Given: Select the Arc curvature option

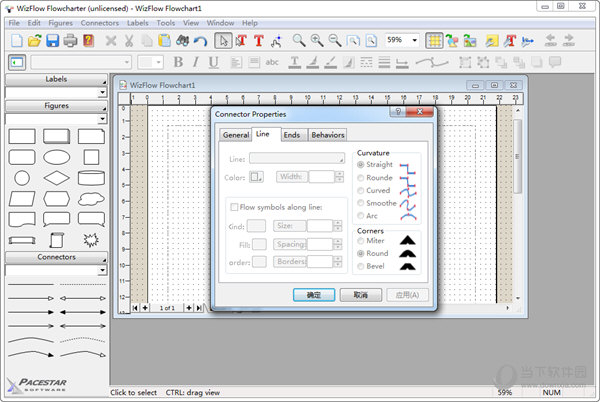Looking at the screenshot, I should point(367,216).
